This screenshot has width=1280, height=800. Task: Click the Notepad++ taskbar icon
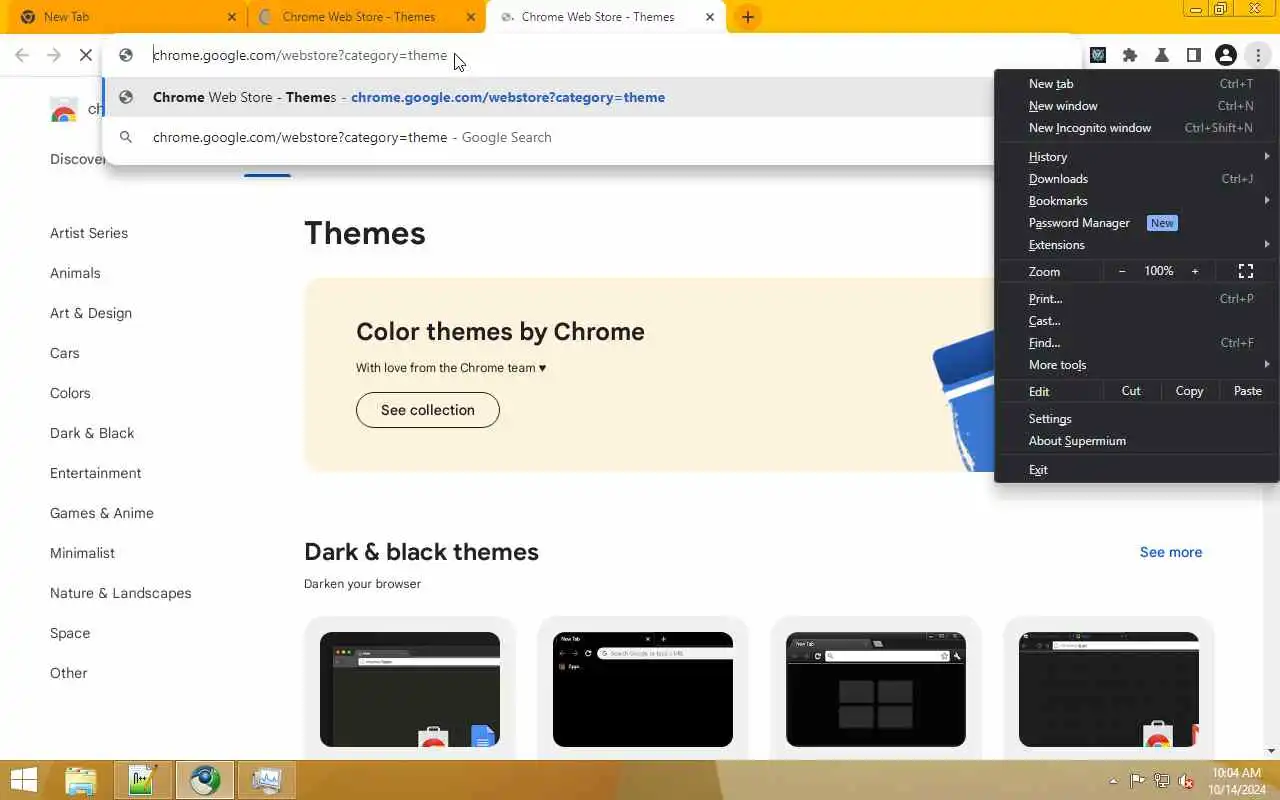tap(143, 780)
